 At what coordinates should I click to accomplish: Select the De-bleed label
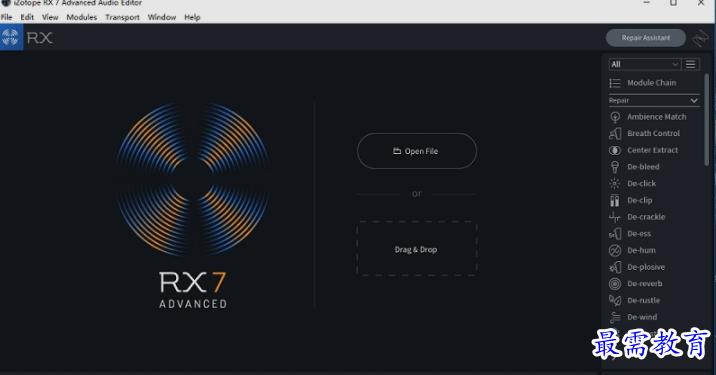[x=643, y=167]
